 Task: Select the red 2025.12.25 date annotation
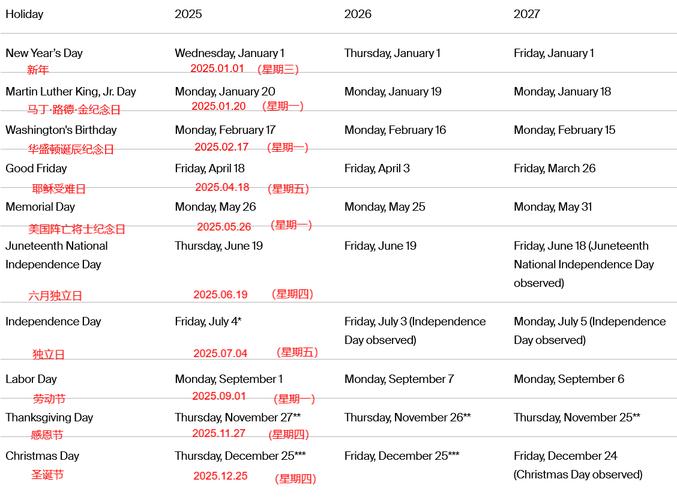pyautogui.click(x=220, y=476)
